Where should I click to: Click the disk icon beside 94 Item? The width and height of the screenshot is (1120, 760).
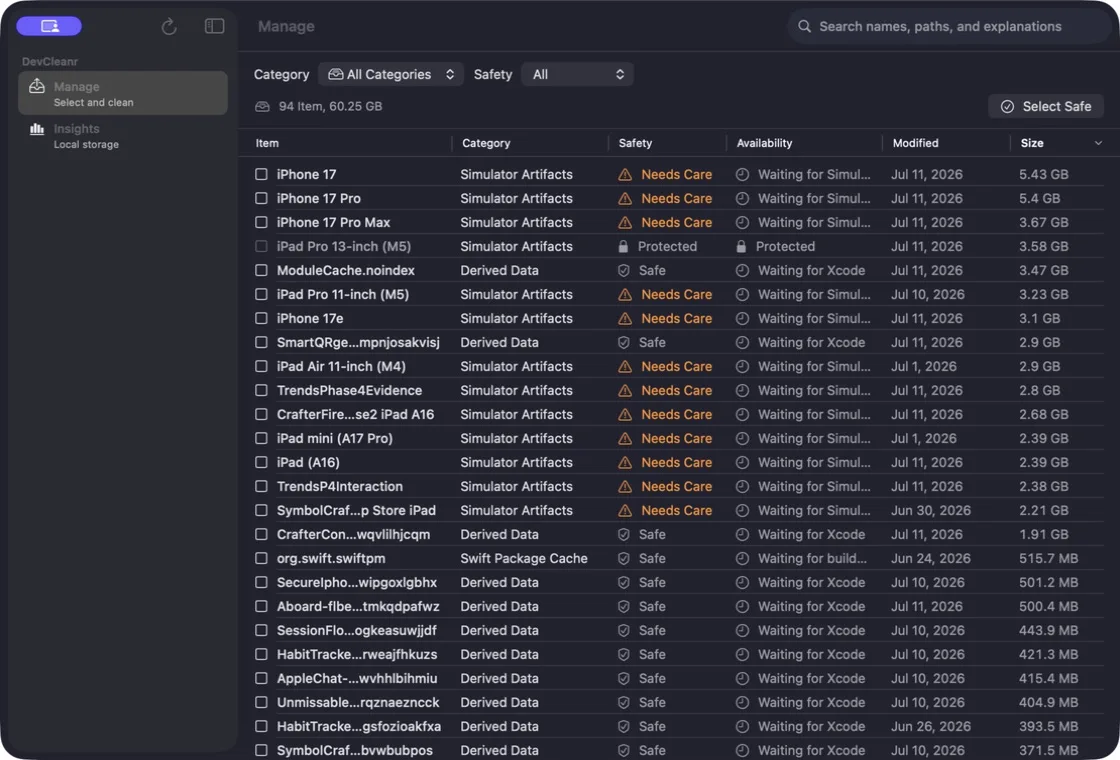coord(262,106)
